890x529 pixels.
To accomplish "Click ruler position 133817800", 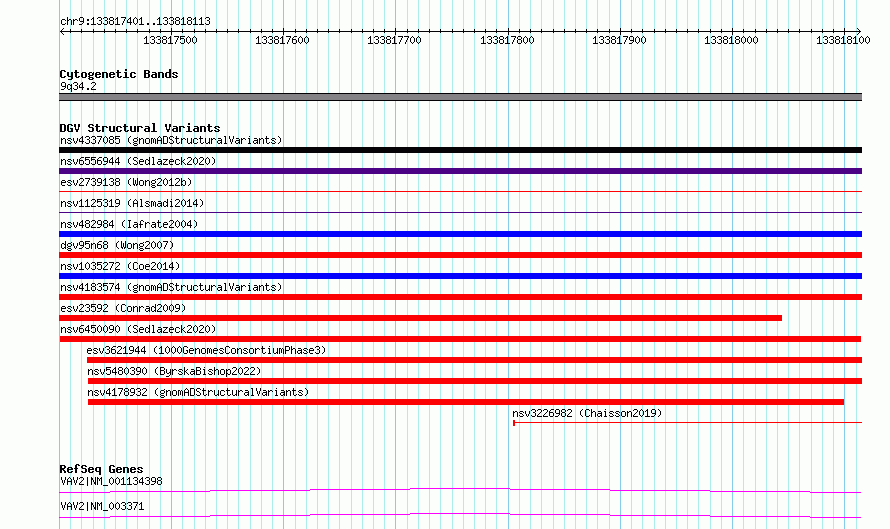I will 507,40.
